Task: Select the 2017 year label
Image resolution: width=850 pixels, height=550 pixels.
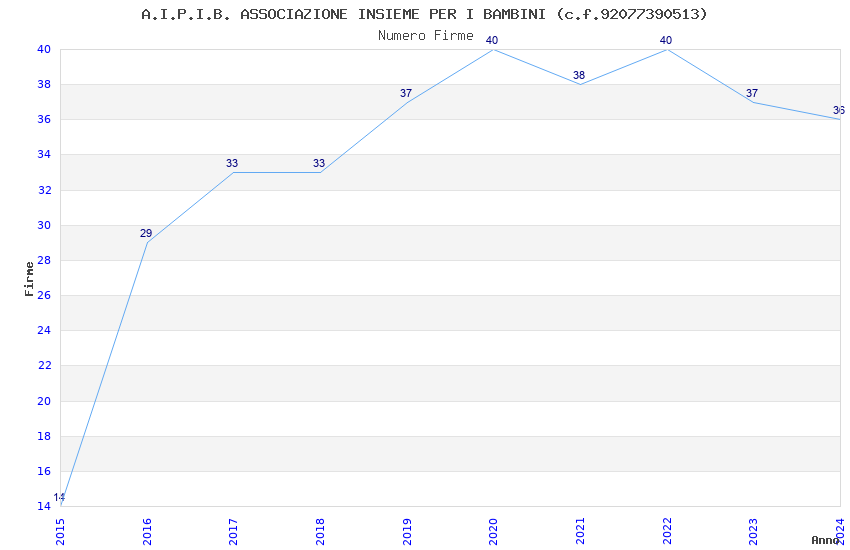Action: pos(233,532)
